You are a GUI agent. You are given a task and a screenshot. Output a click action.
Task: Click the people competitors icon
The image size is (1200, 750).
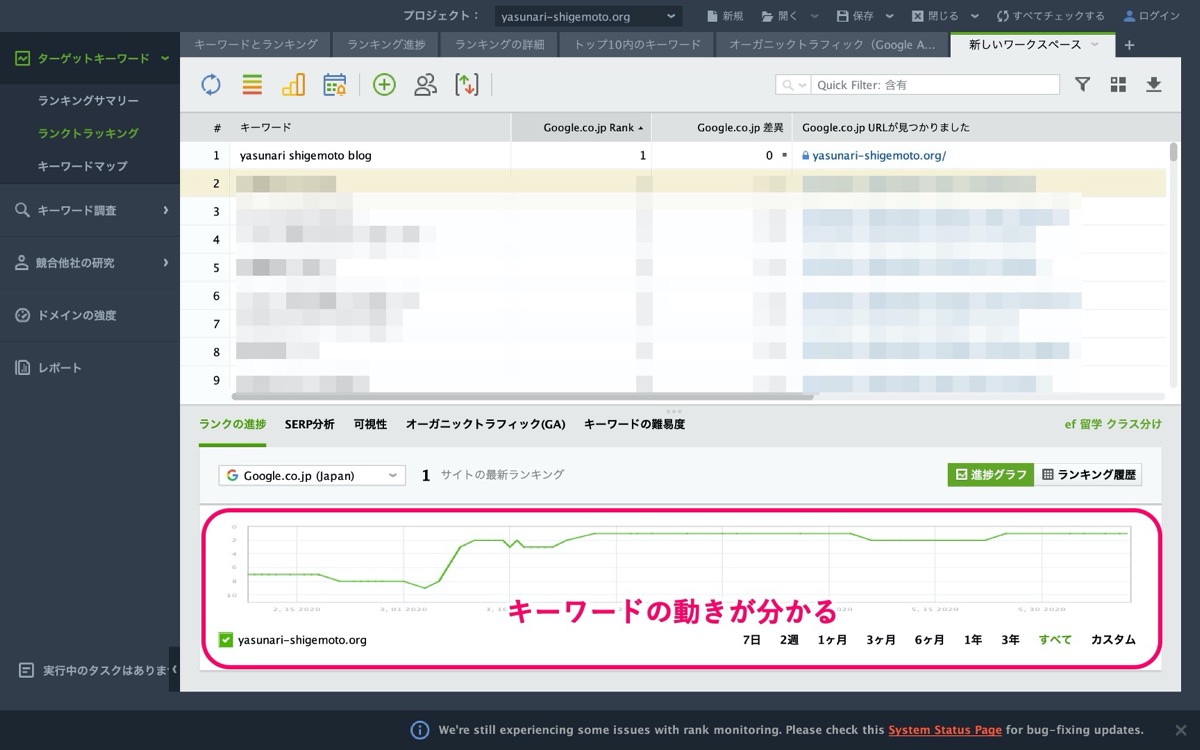[426, 85]
